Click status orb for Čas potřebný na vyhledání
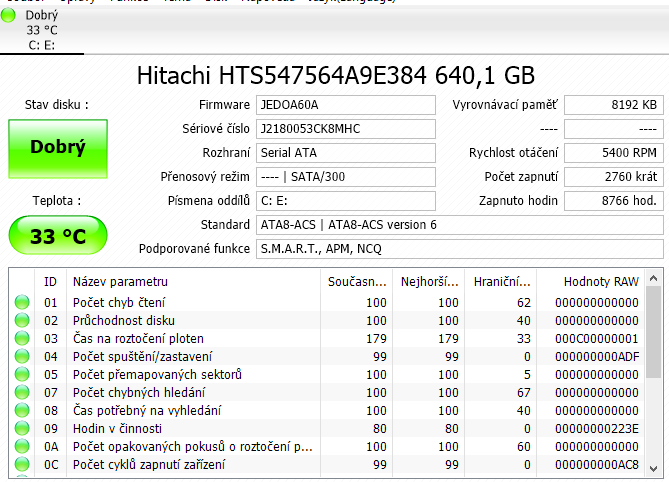Viewport: 669px width, 482px height. (22, 410)
